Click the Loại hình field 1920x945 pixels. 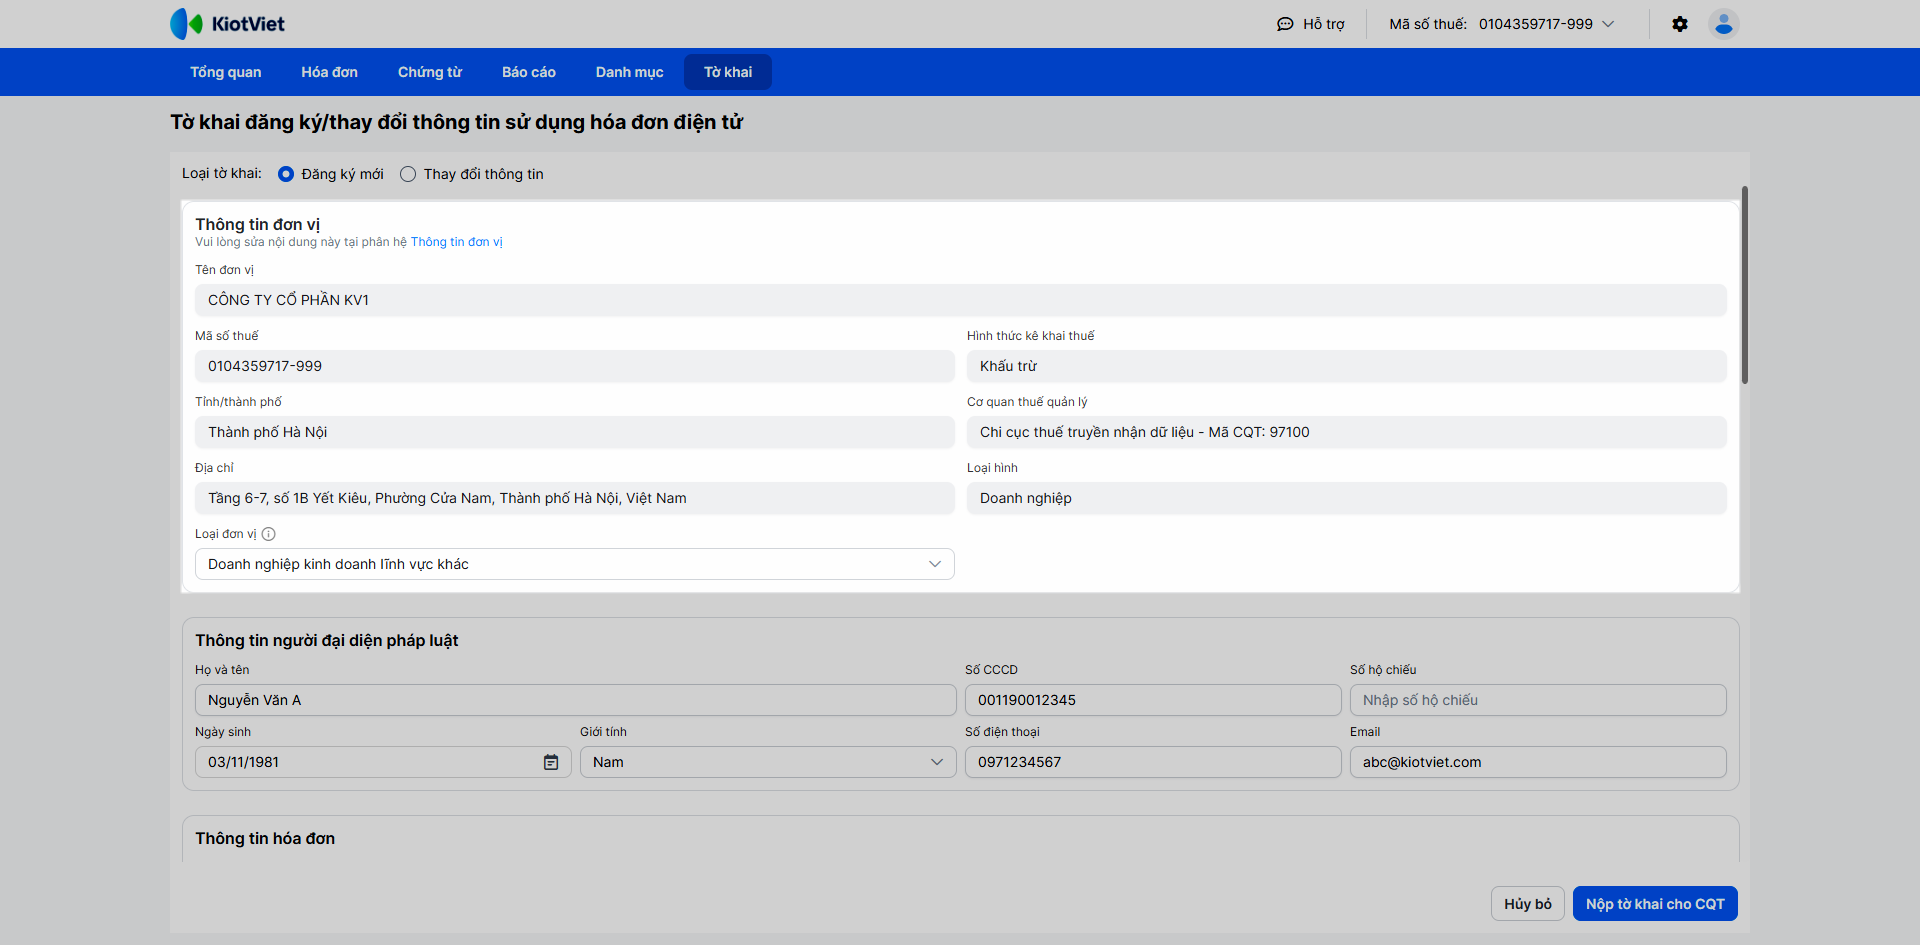pyautogui.click(x=1347, y=498)
